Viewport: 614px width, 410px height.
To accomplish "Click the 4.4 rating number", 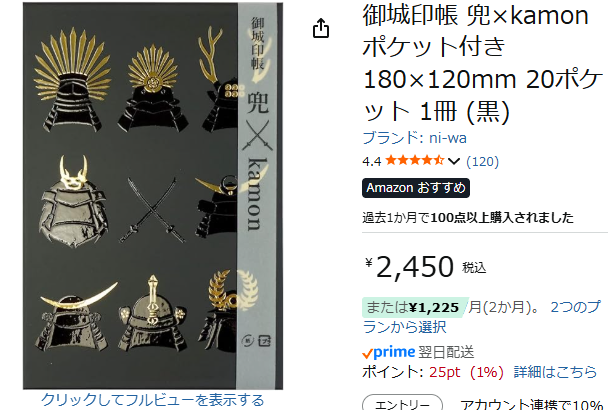I will (372, 161).
